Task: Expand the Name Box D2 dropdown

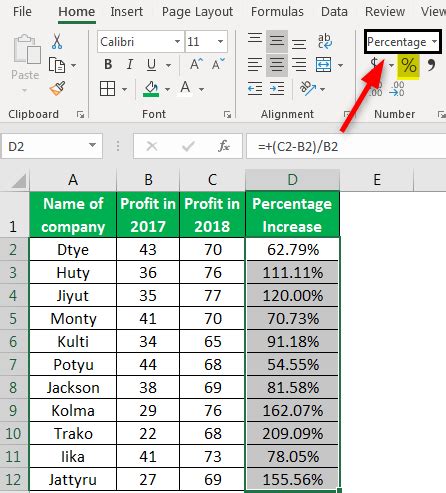Action: coord(92,145)
